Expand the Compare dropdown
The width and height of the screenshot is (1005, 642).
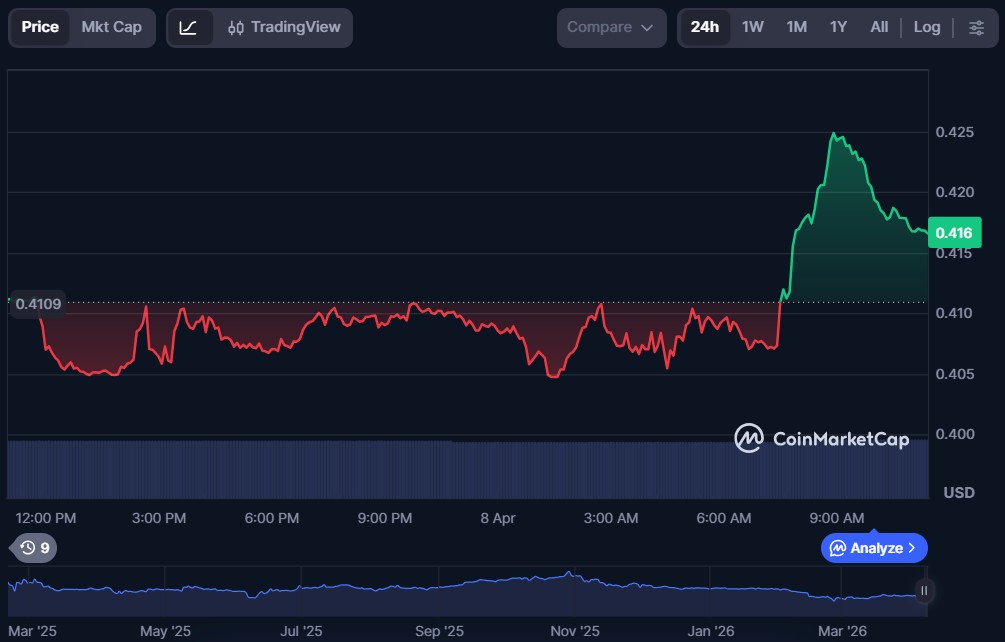(611, 27)
